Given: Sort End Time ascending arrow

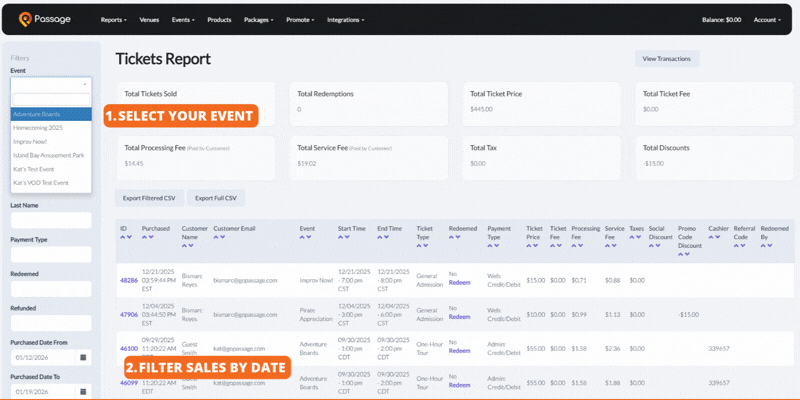Looking at the screenshot, I should click(x=380, y=237).
